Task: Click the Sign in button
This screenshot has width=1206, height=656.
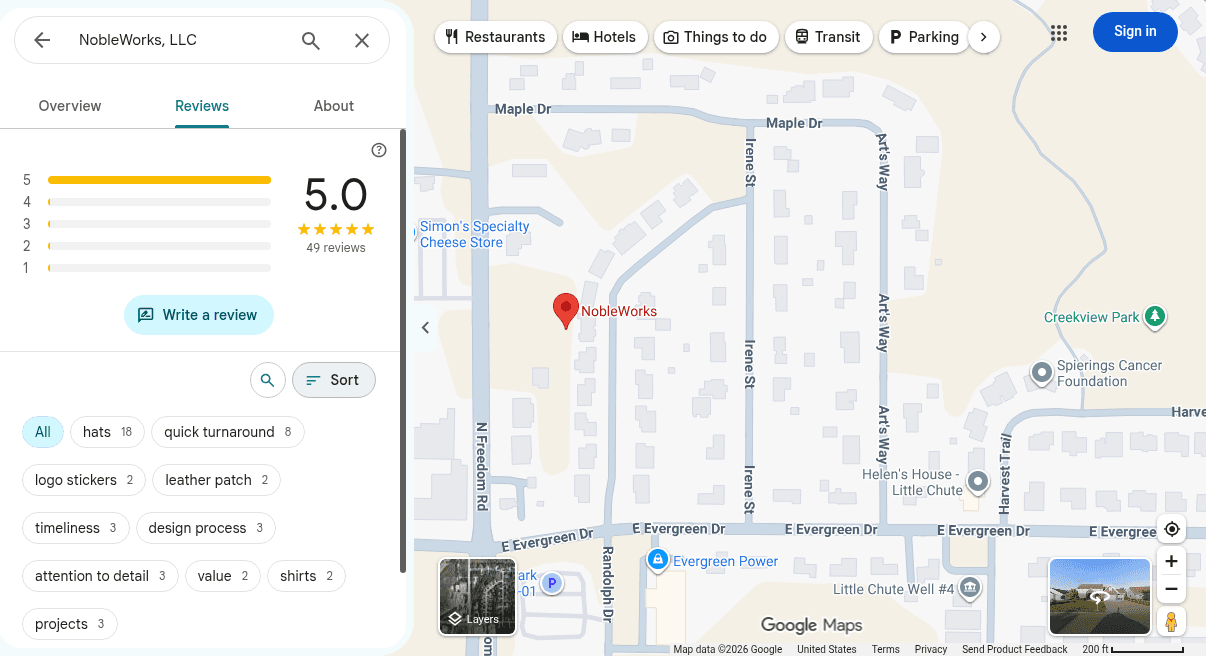Action: pos(1135,32)
